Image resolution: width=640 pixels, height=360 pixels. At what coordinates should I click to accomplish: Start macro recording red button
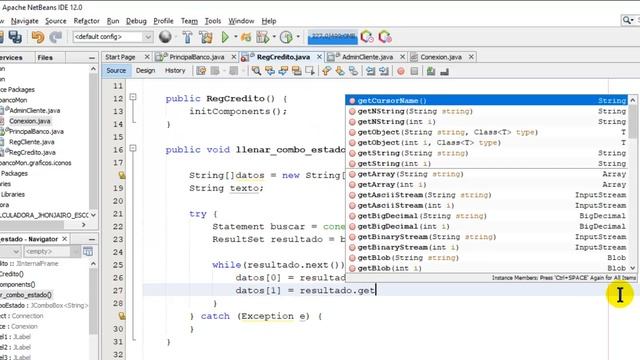tap(401, 71)
